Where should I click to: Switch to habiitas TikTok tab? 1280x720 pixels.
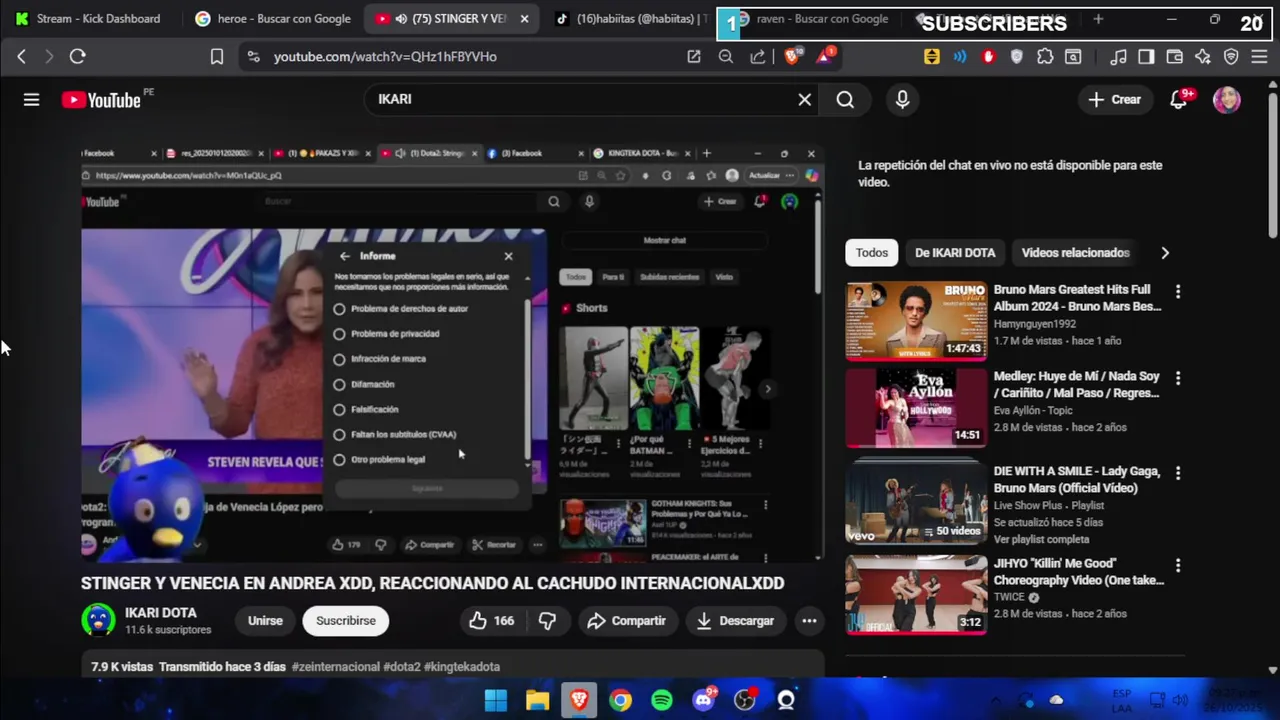coord(630,19)
